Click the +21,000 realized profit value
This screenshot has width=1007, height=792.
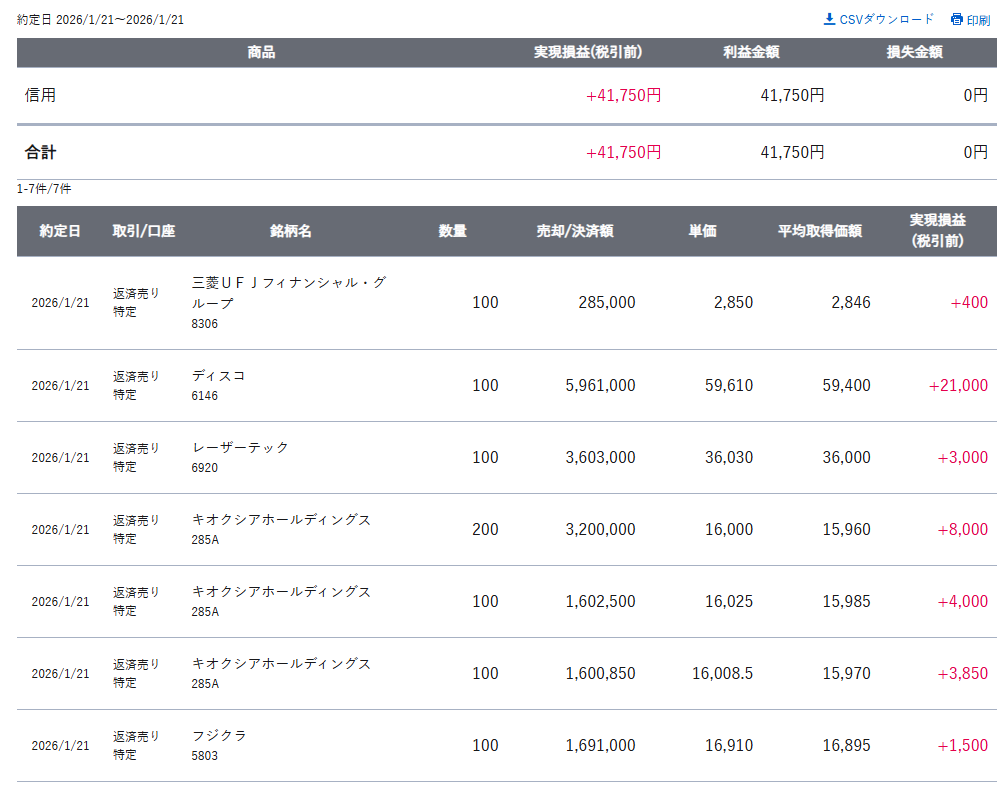[957, 385]
